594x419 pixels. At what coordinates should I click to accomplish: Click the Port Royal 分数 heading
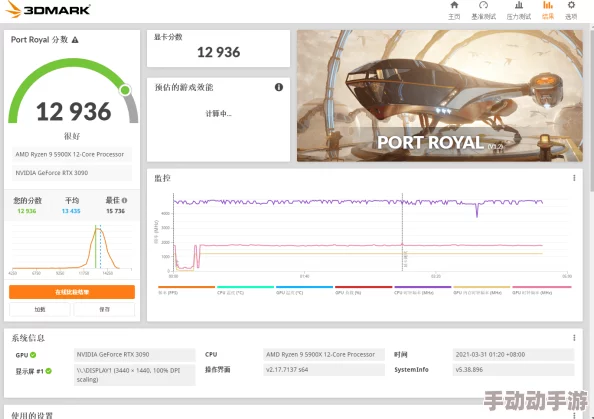[x=39, y=40]
